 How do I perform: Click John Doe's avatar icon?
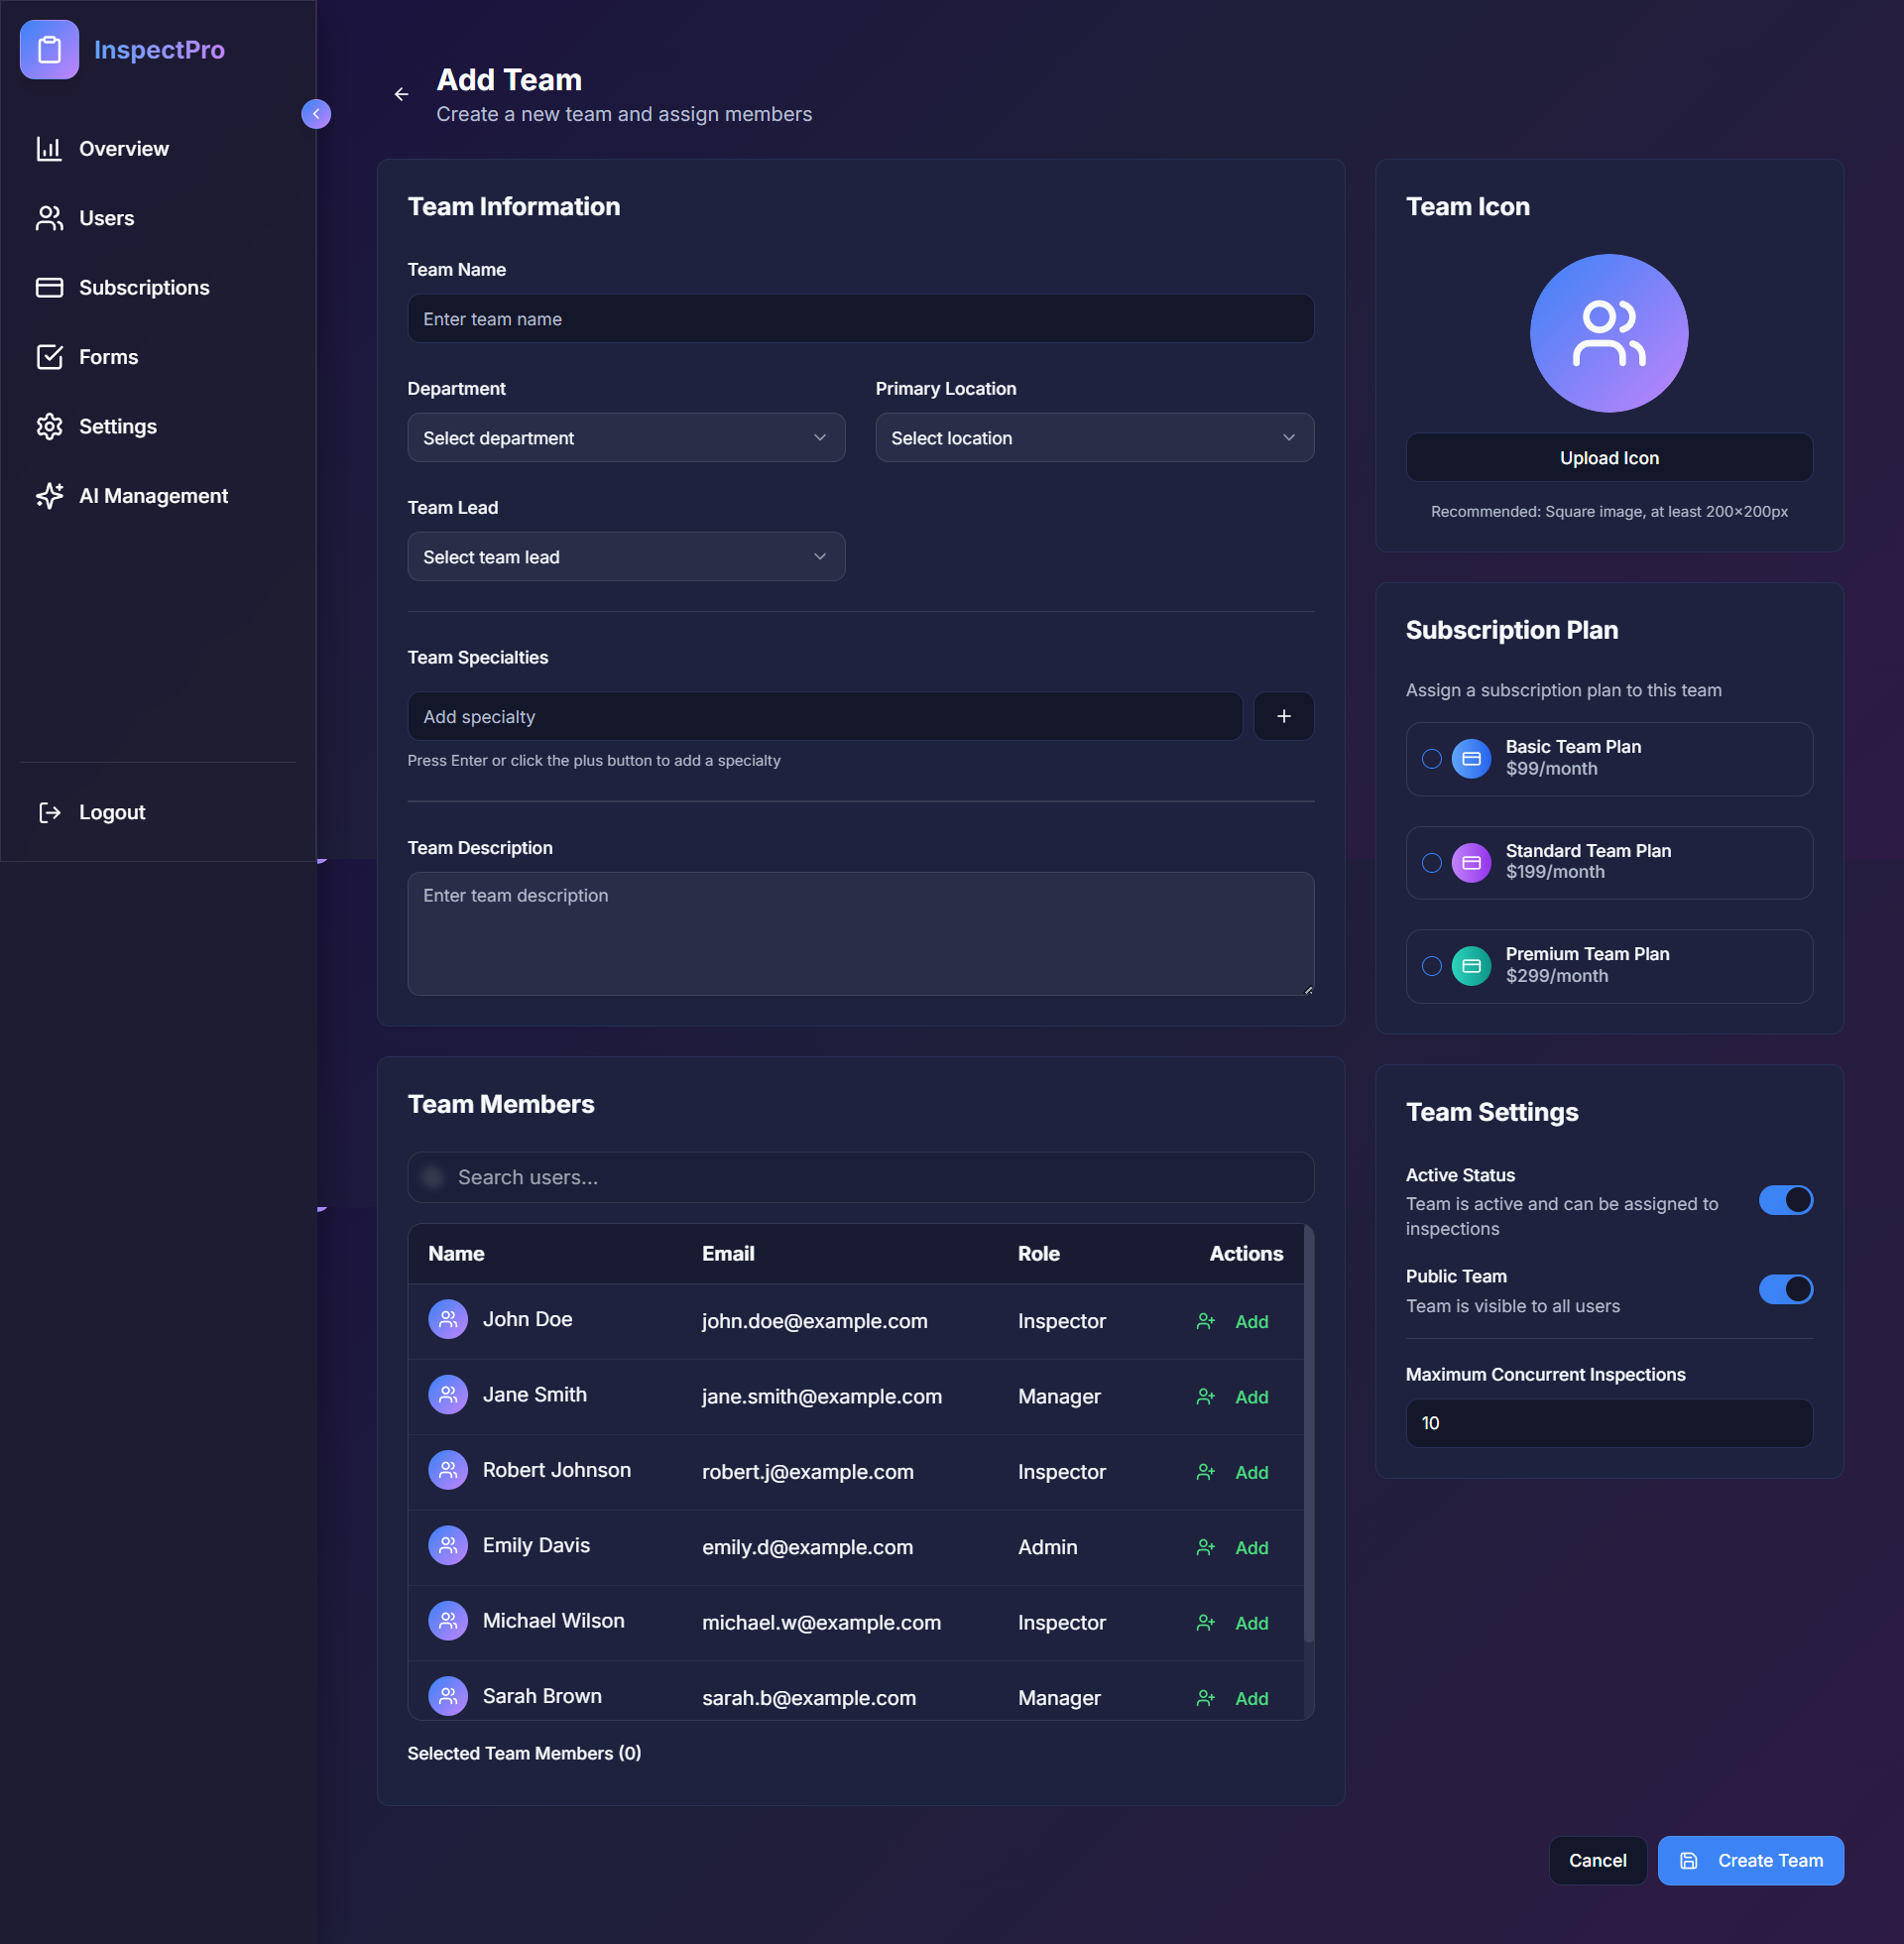pyautogui.click(x=448, y=1319)
